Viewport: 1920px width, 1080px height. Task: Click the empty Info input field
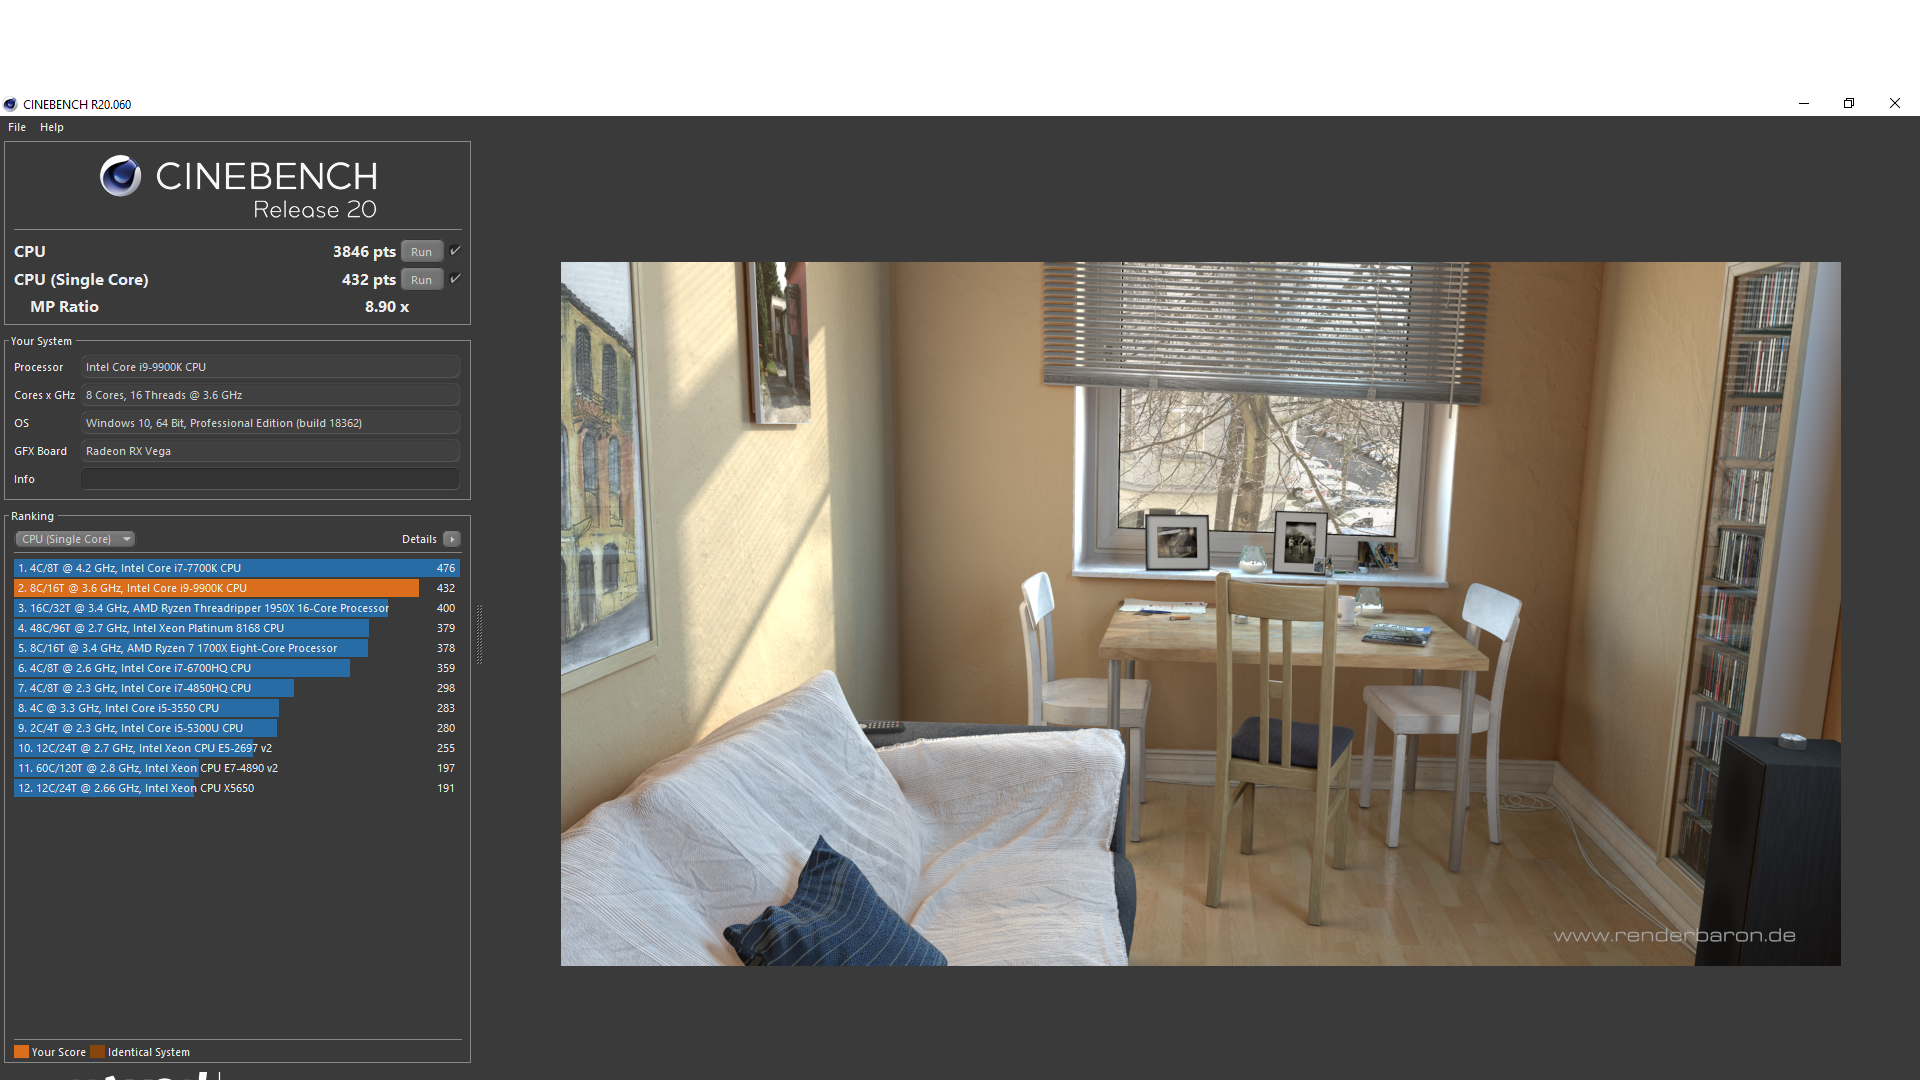point(270,479)
